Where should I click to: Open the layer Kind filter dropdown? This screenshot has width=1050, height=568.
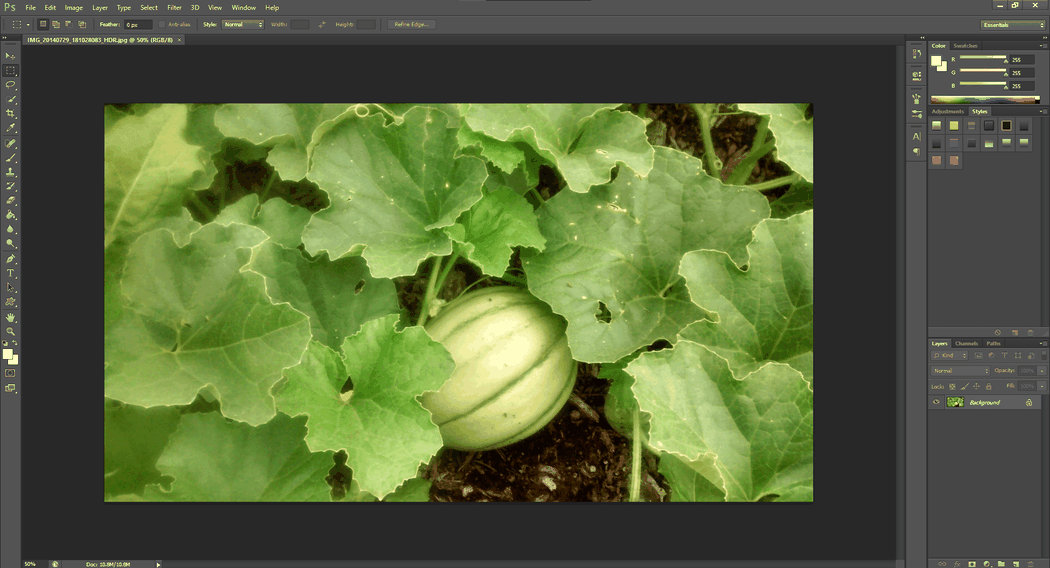pos(950,355)
